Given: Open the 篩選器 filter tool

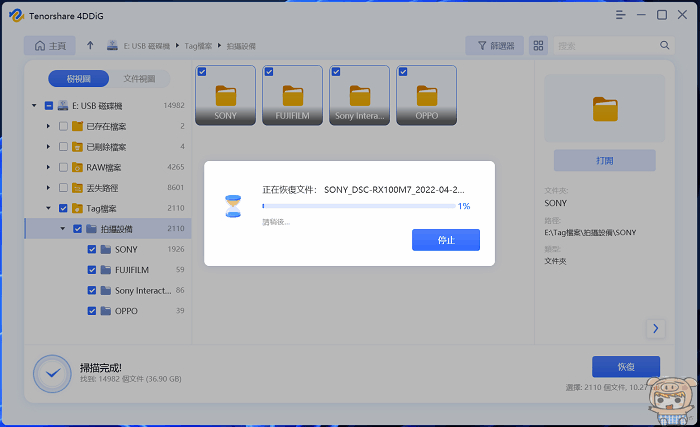Looking at the screenshot, I should [494, 46].
